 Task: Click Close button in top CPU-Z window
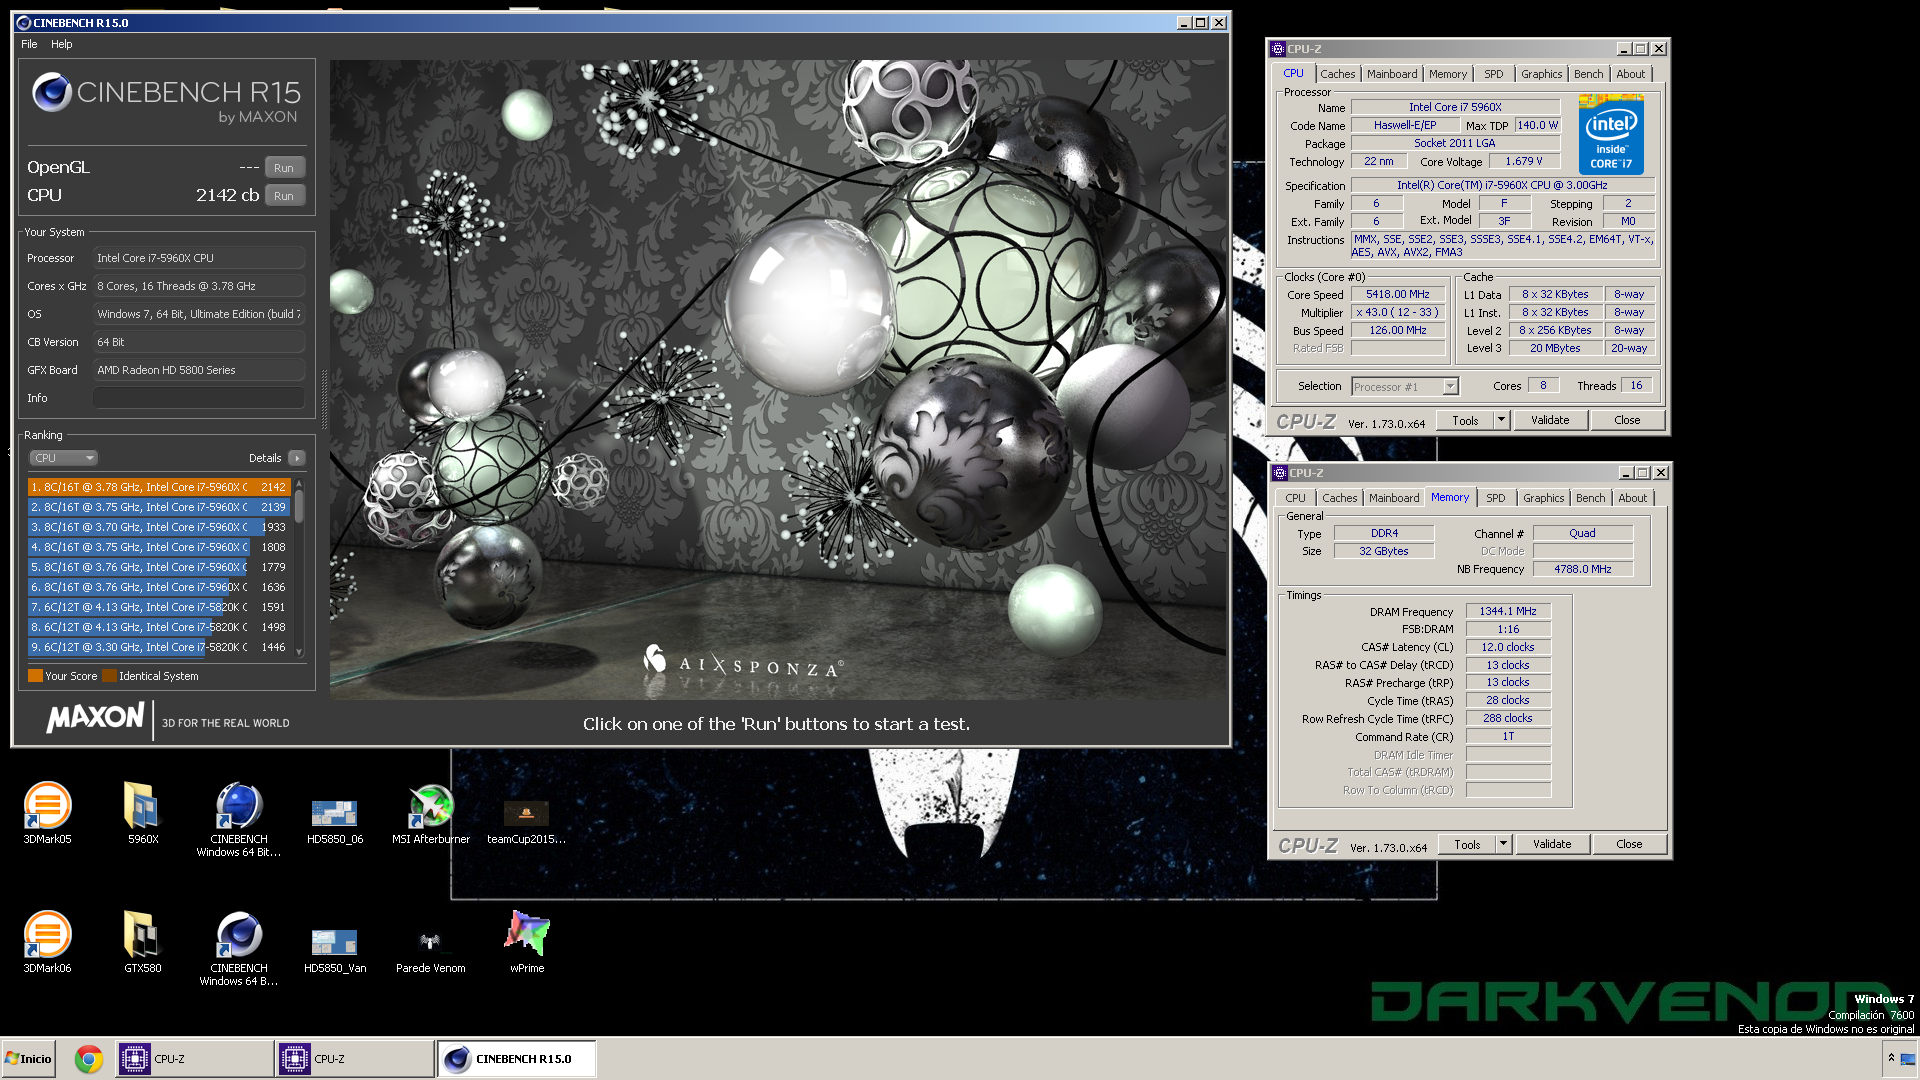pos(1627,421)
